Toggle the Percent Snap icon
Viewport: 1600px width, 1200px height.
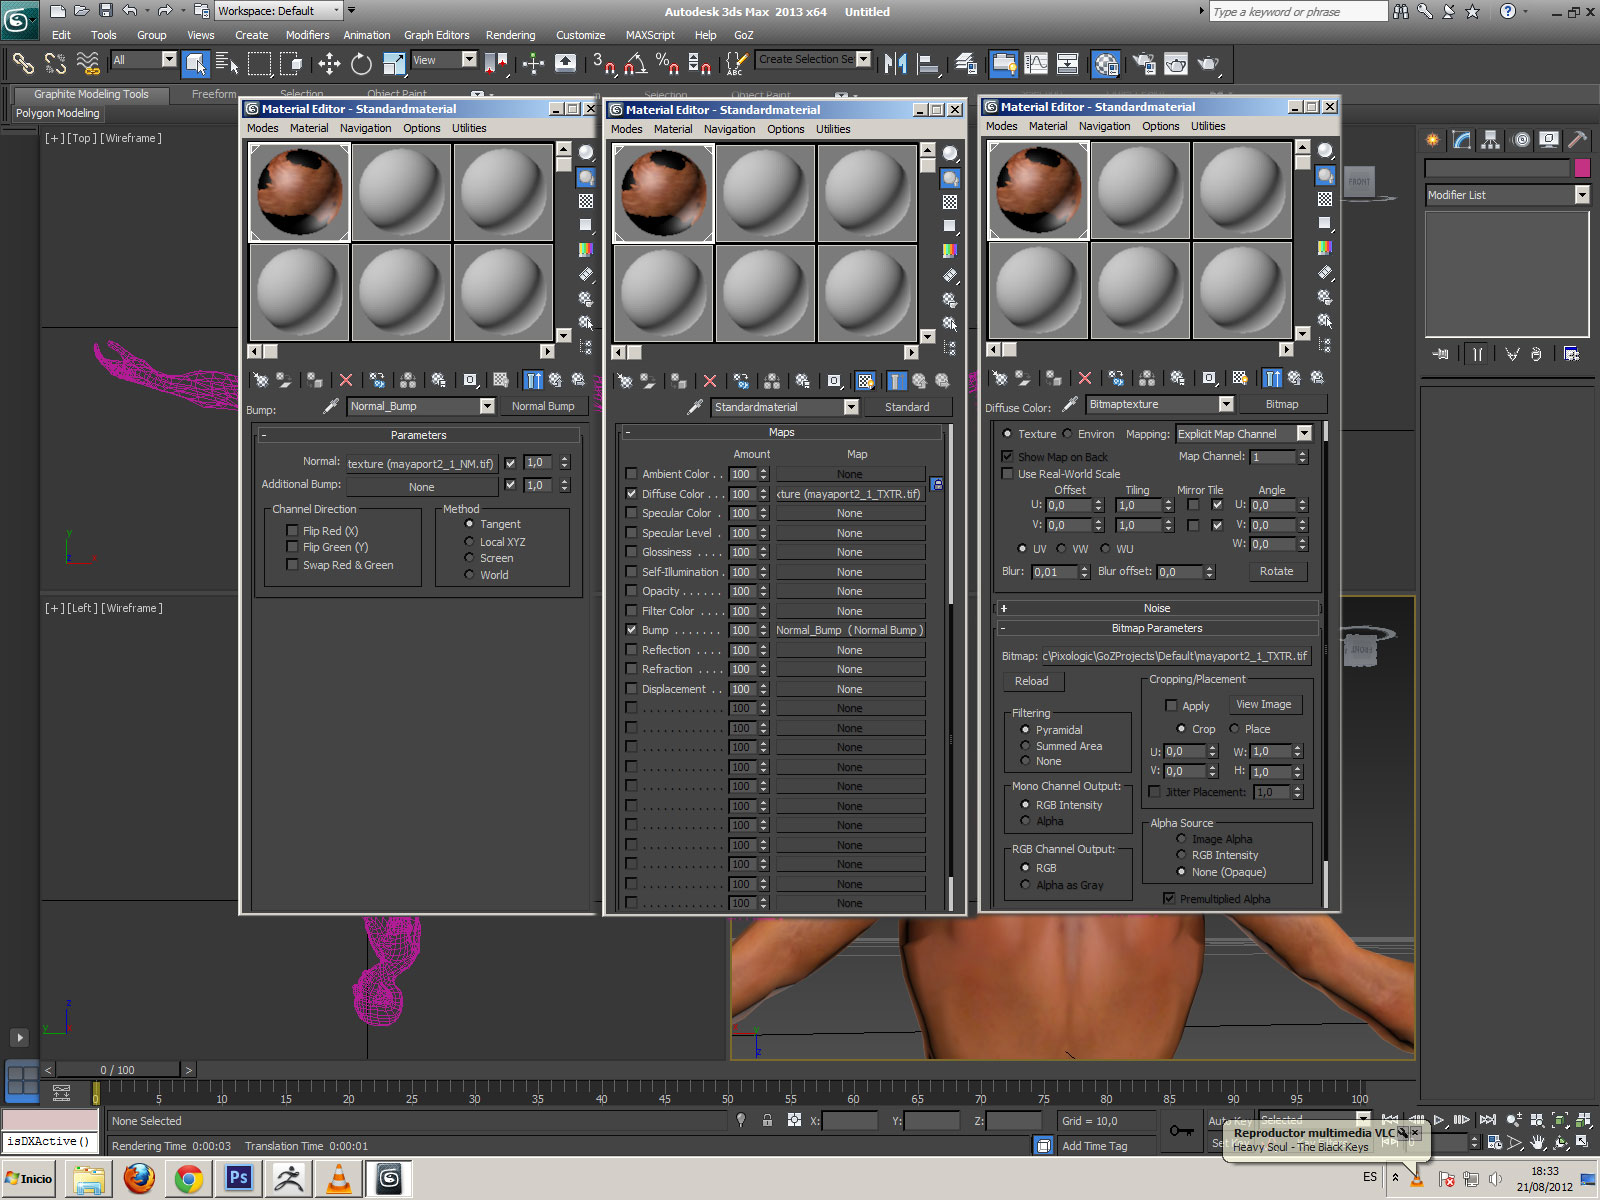[667, 64]
